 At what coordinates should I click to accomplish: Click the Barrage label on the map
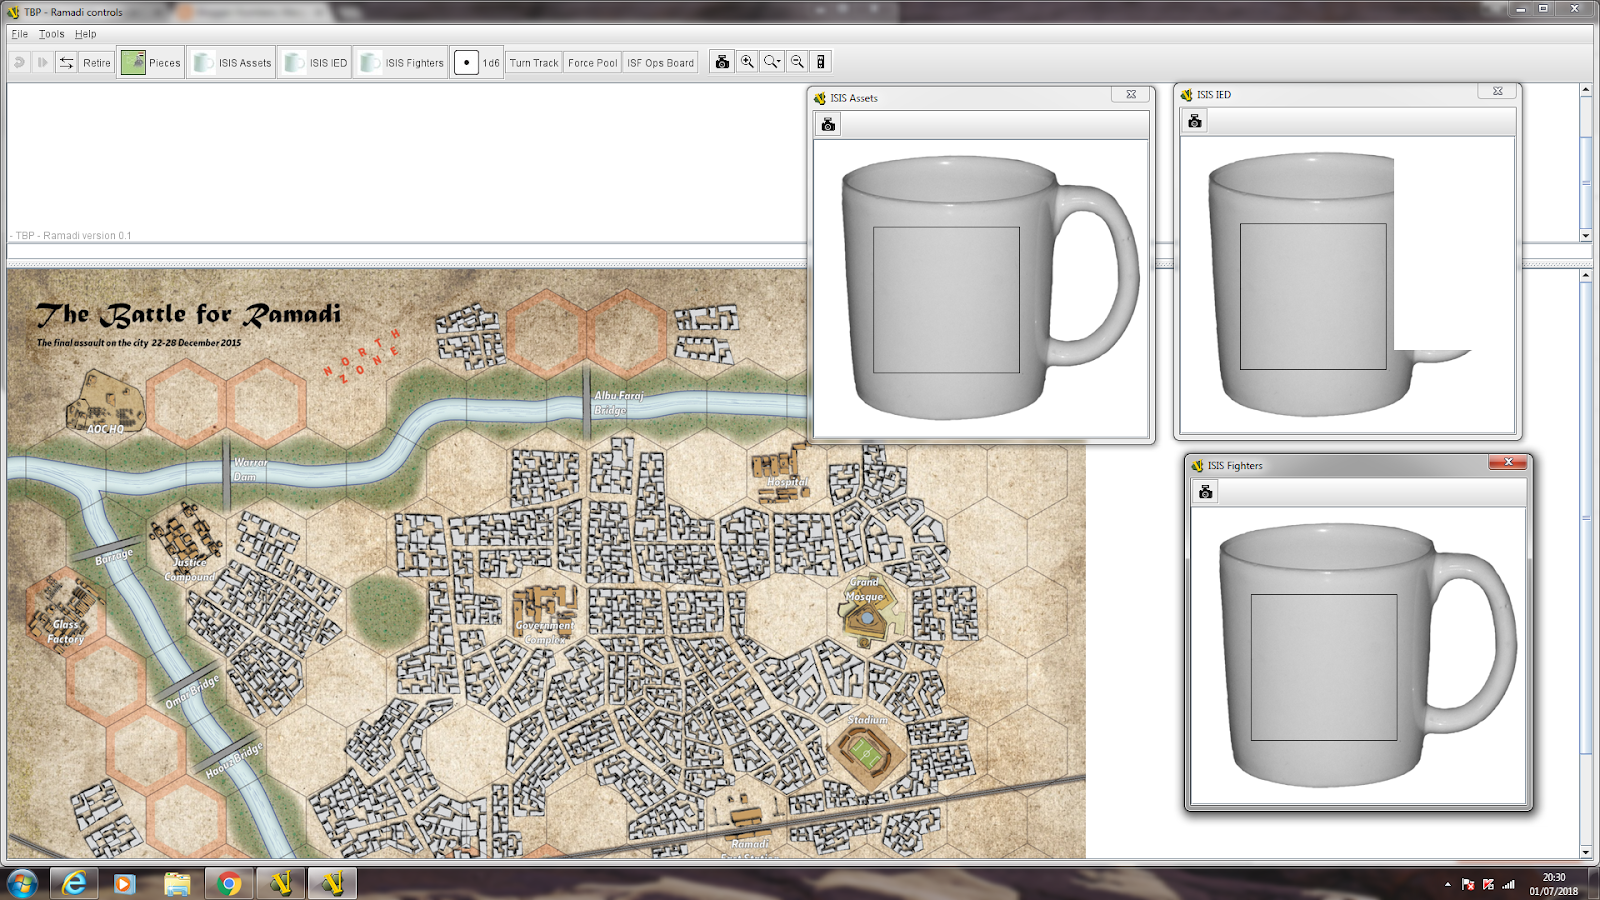[114, 556]
